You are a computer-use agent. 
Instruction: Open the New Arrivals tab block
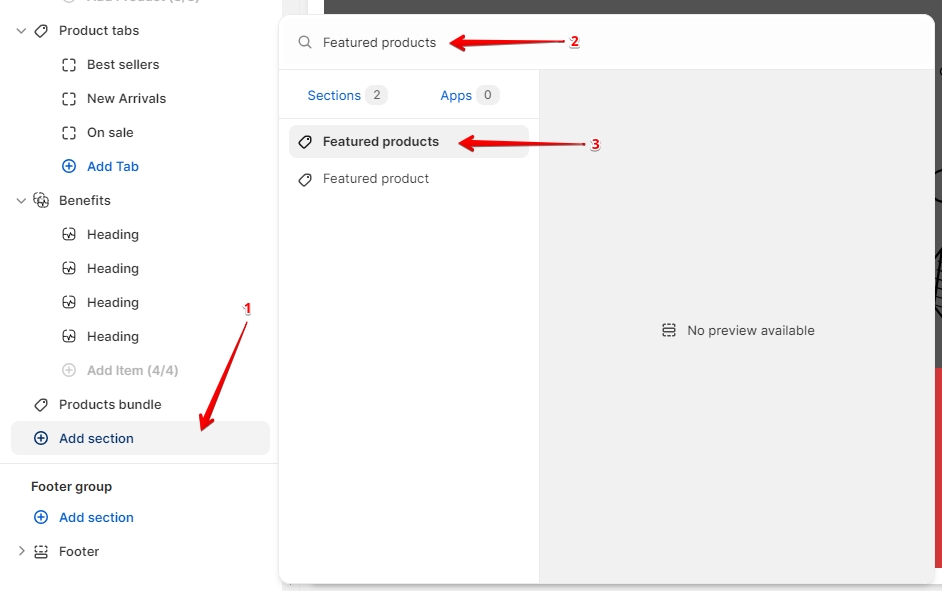click(x=126, y=99)
